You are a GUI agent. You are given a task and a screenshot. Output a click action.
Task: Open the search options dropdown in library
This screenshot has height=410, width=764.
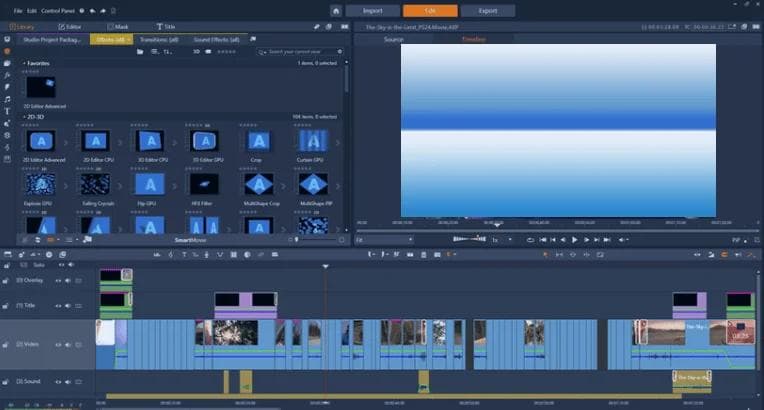(262, 52)
